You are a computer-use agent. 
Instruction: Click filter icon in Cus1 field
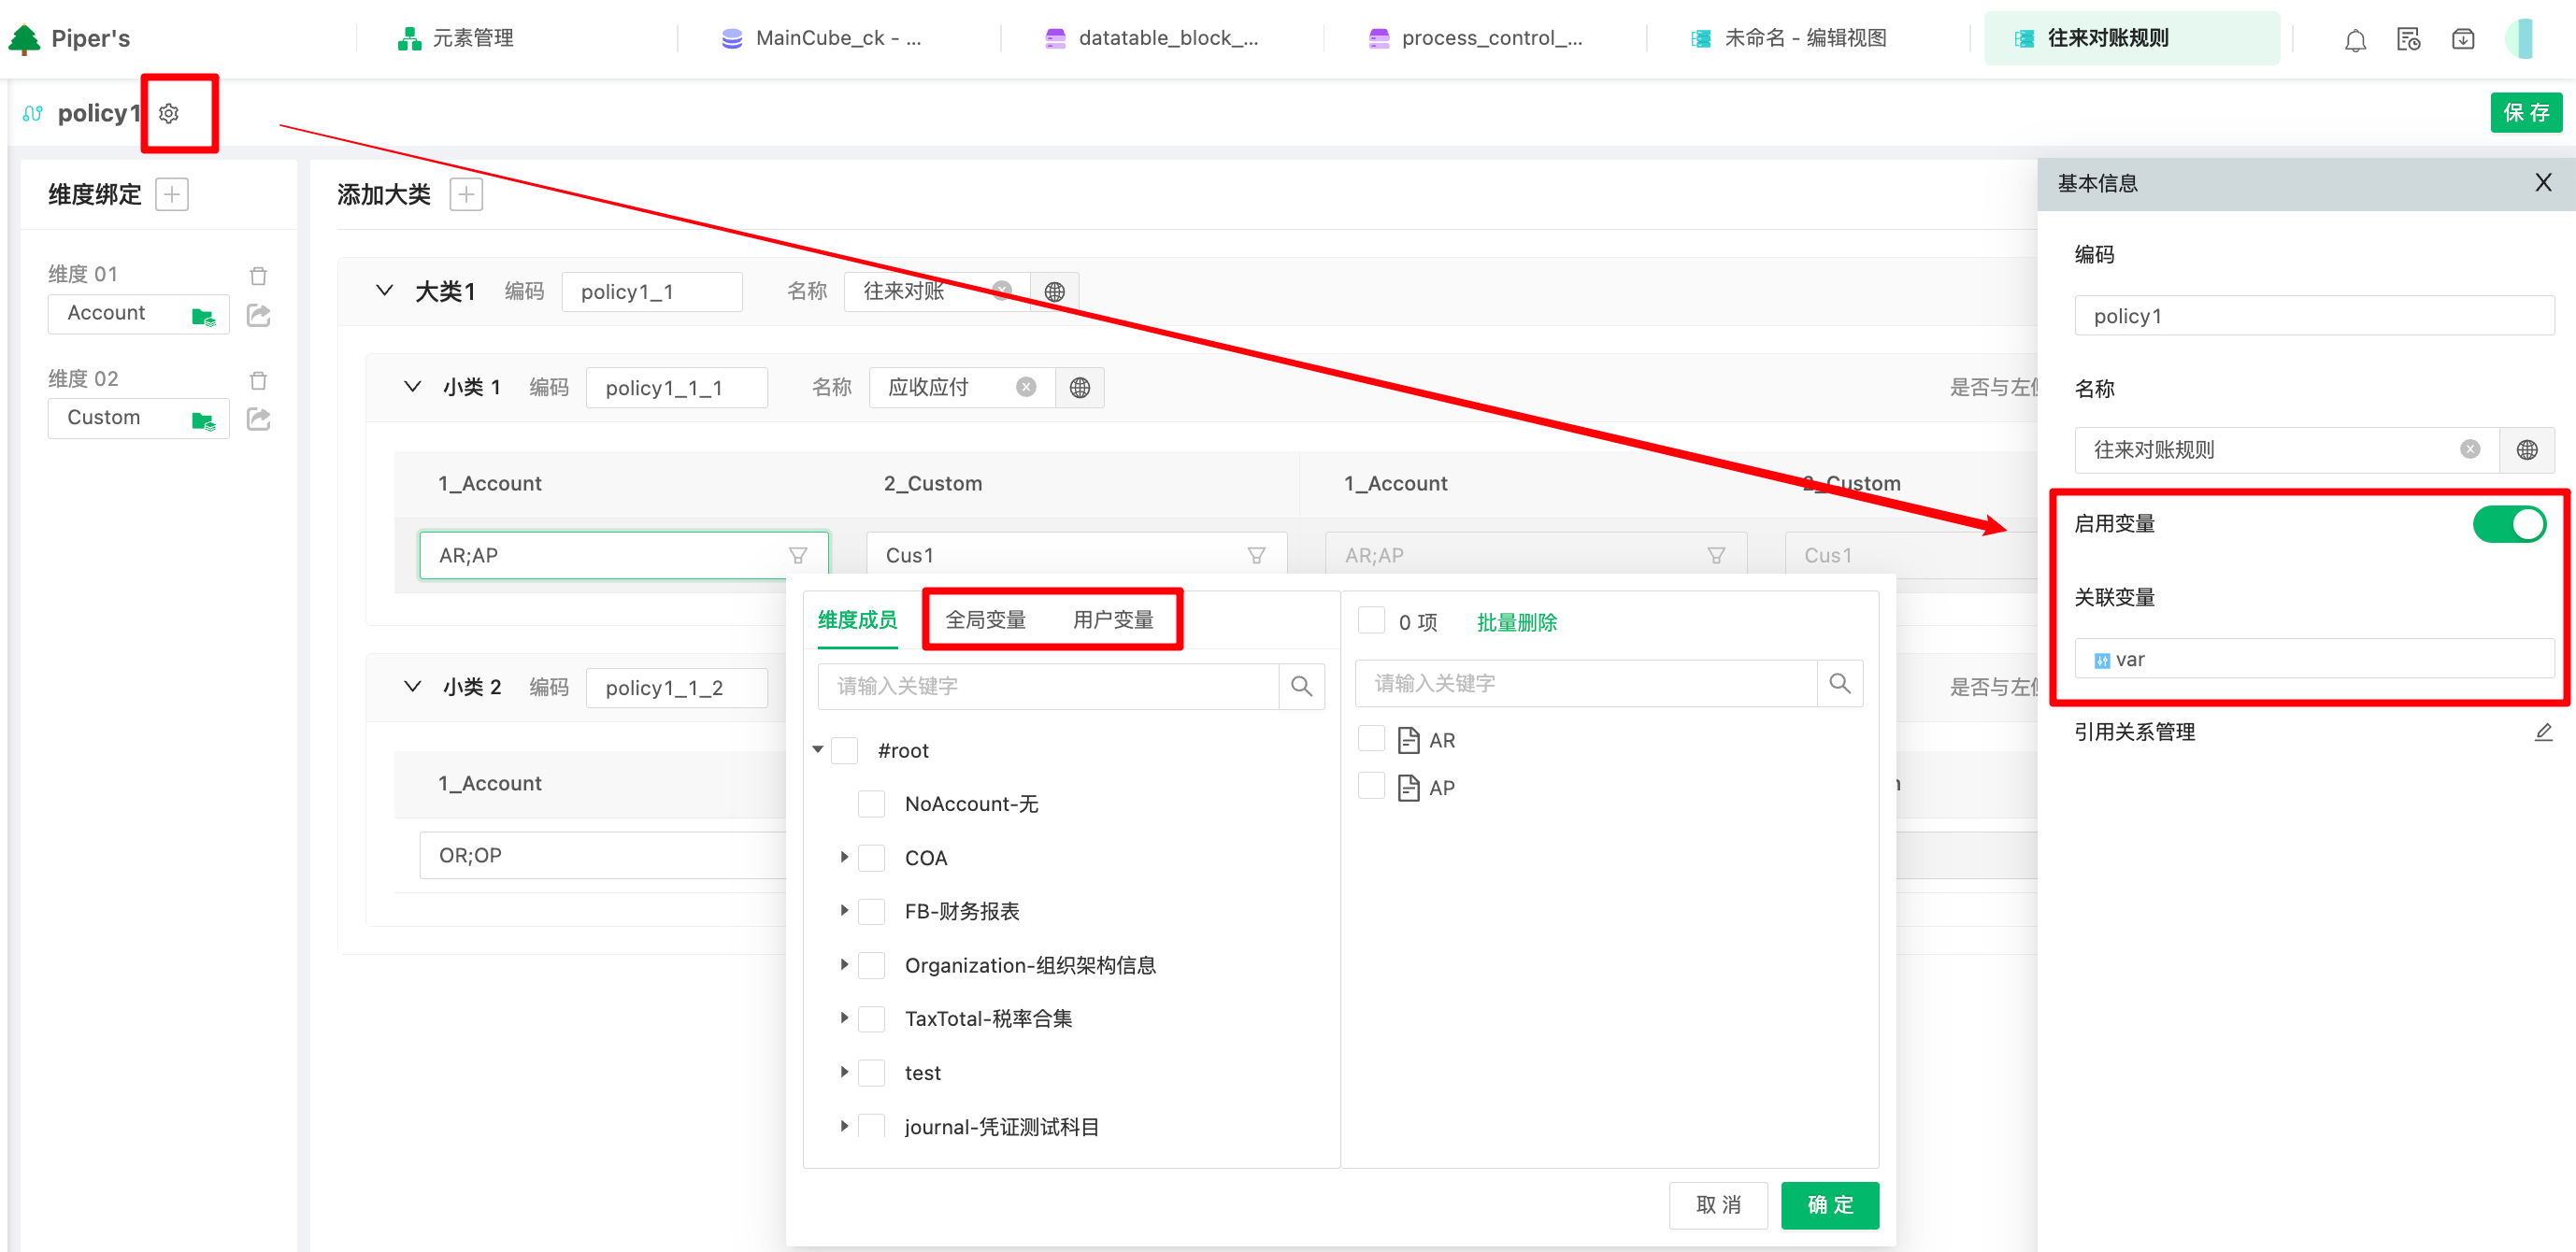(x=1256, y=555)
